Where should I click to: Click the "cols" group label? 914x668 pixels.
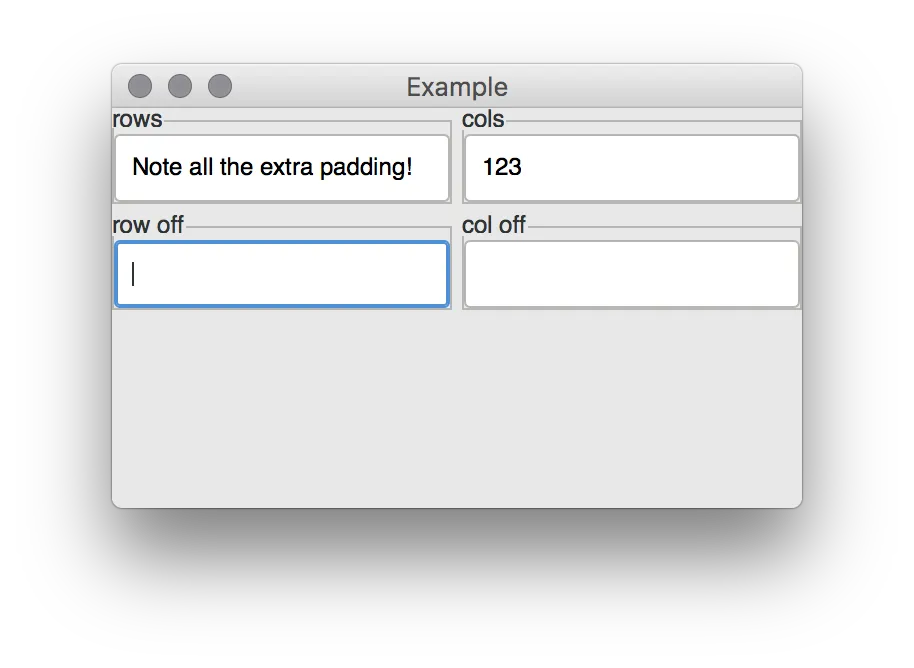pos(483,119)
